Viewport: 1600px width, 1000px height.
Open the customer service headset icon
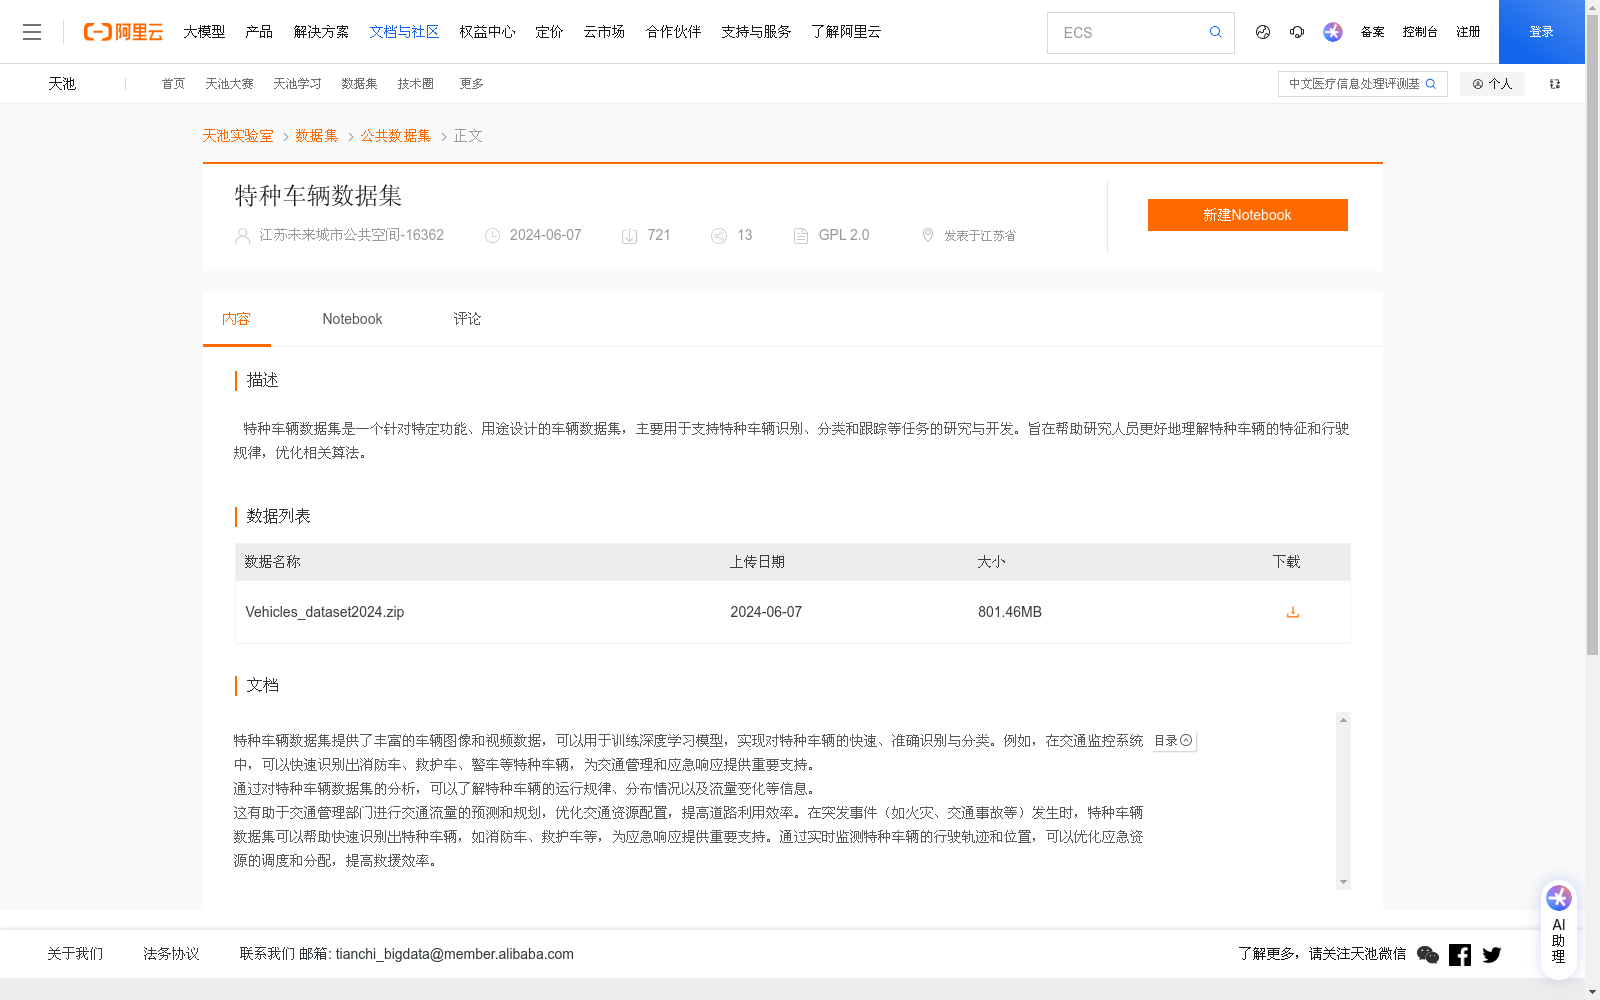1297,32
